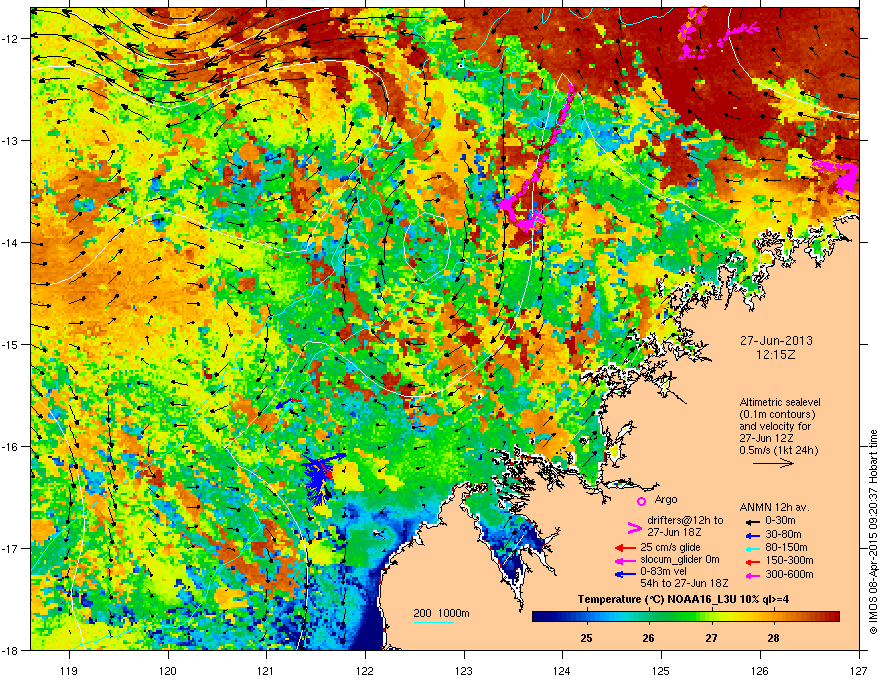Click the black arrow for ANMN 0-30m
The image size is (880, 680).
(x=751, y=522)
